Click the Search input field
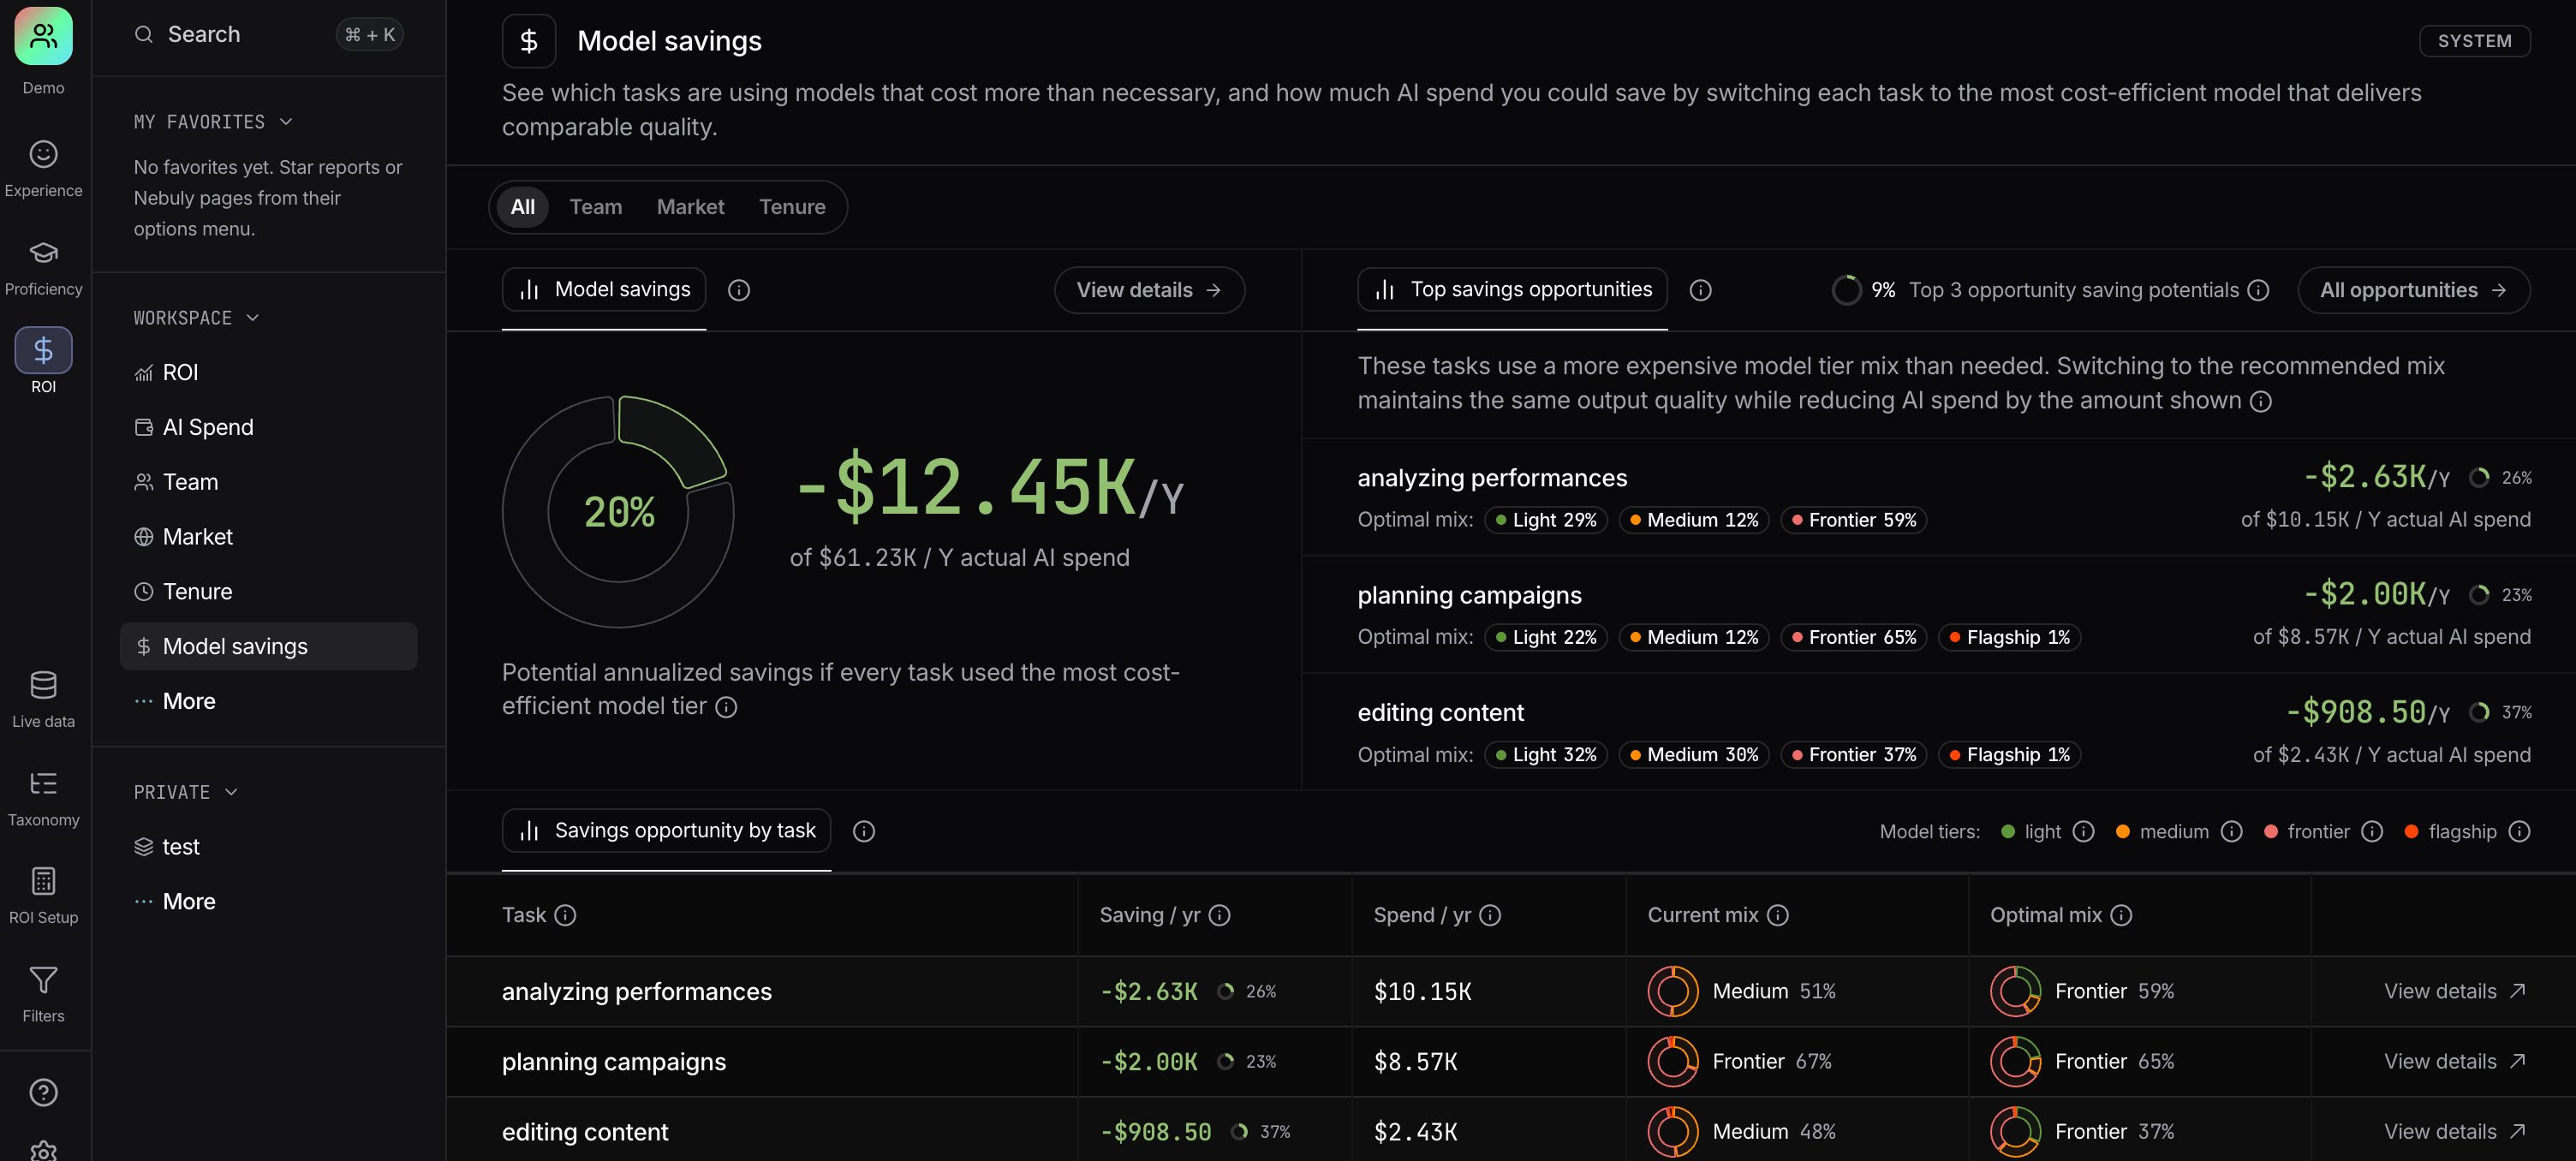2576x1161 pixels. click(268, 35)
